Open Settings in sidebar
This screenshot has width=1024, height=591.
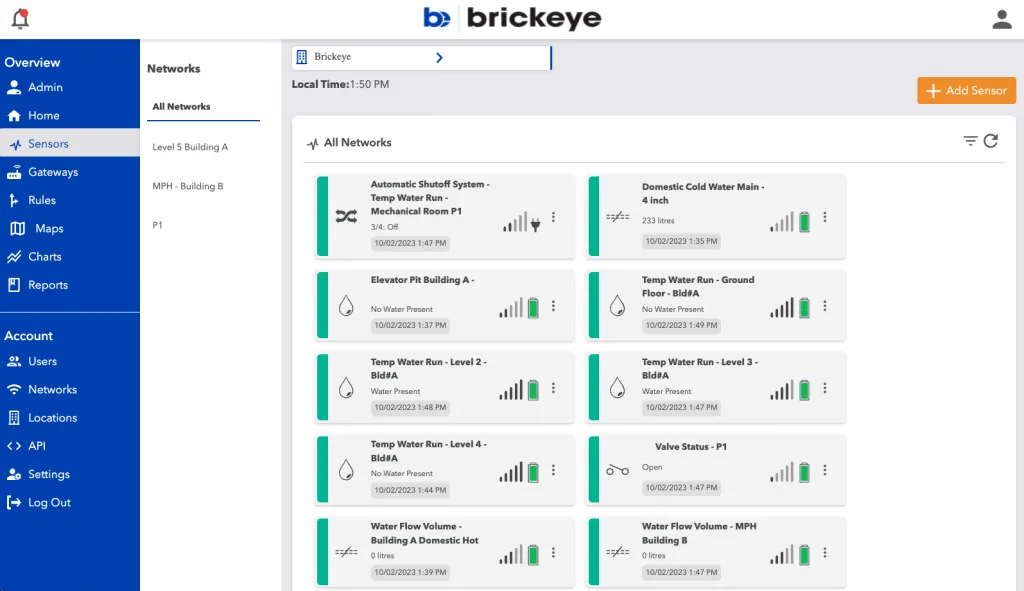pos(70,474)
